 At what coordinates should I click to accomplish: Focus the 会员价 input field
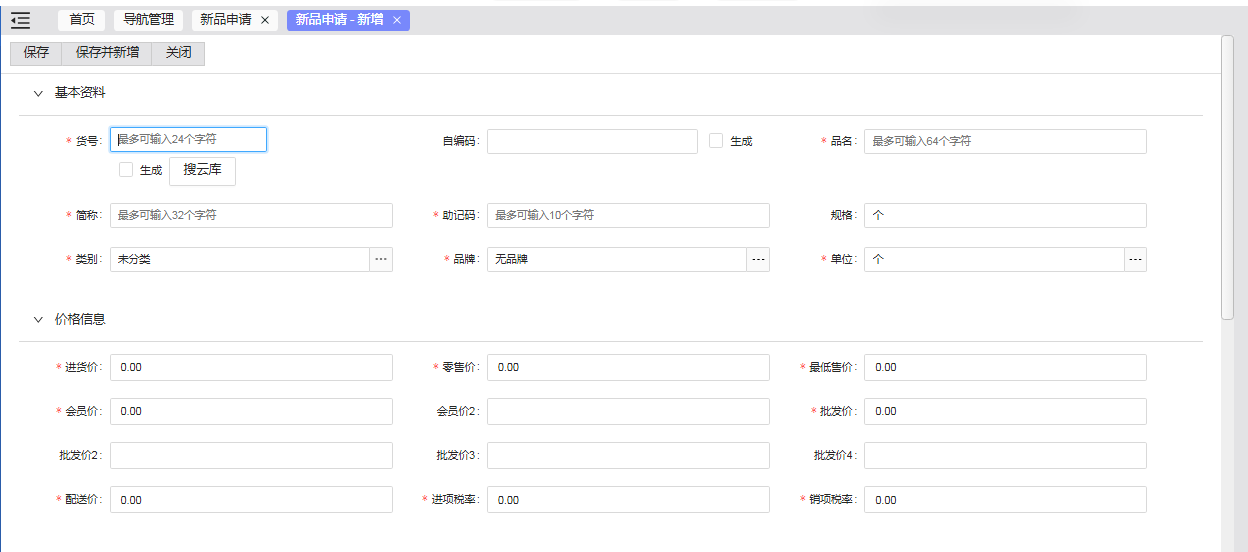click(x=251, y=411)
